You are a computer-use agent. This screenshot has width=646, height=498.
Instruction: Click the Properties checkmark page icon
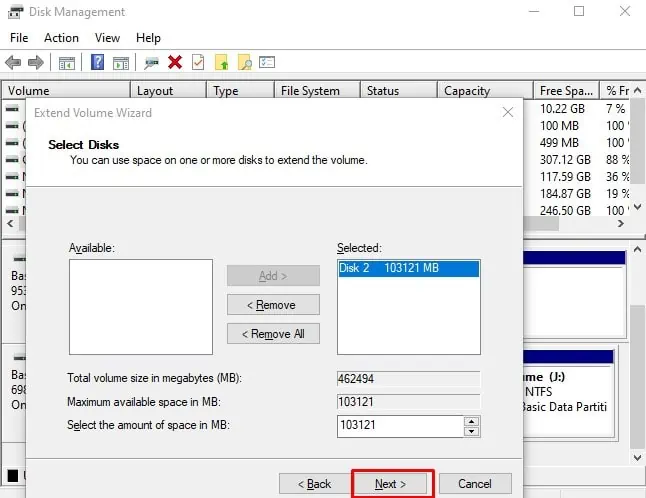[198, 63]
